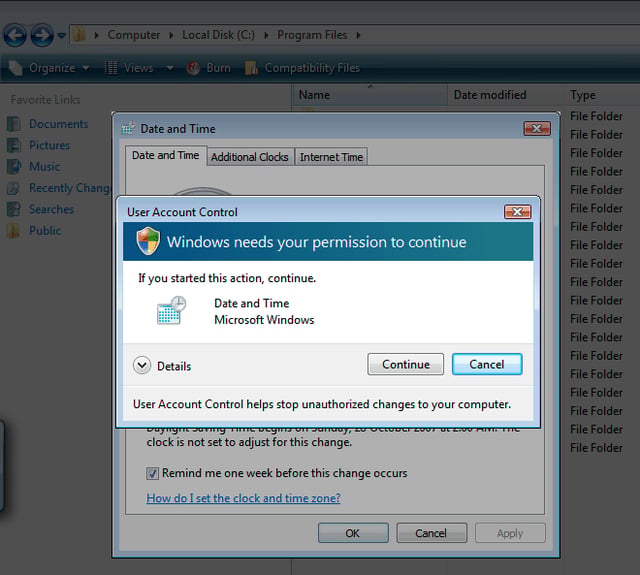Sort by Date modified column header
Image resolution: width=640 pixels, height=575 pixels.
[505, 95]
